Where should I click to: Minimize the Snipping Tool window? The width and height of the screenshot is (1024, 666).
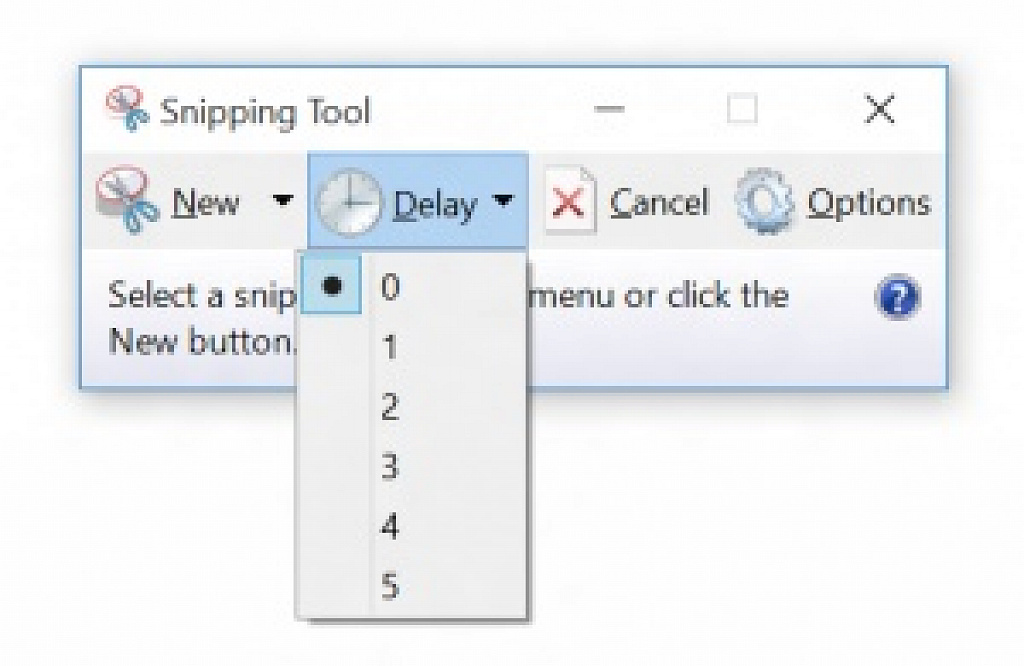click(609, 108)
